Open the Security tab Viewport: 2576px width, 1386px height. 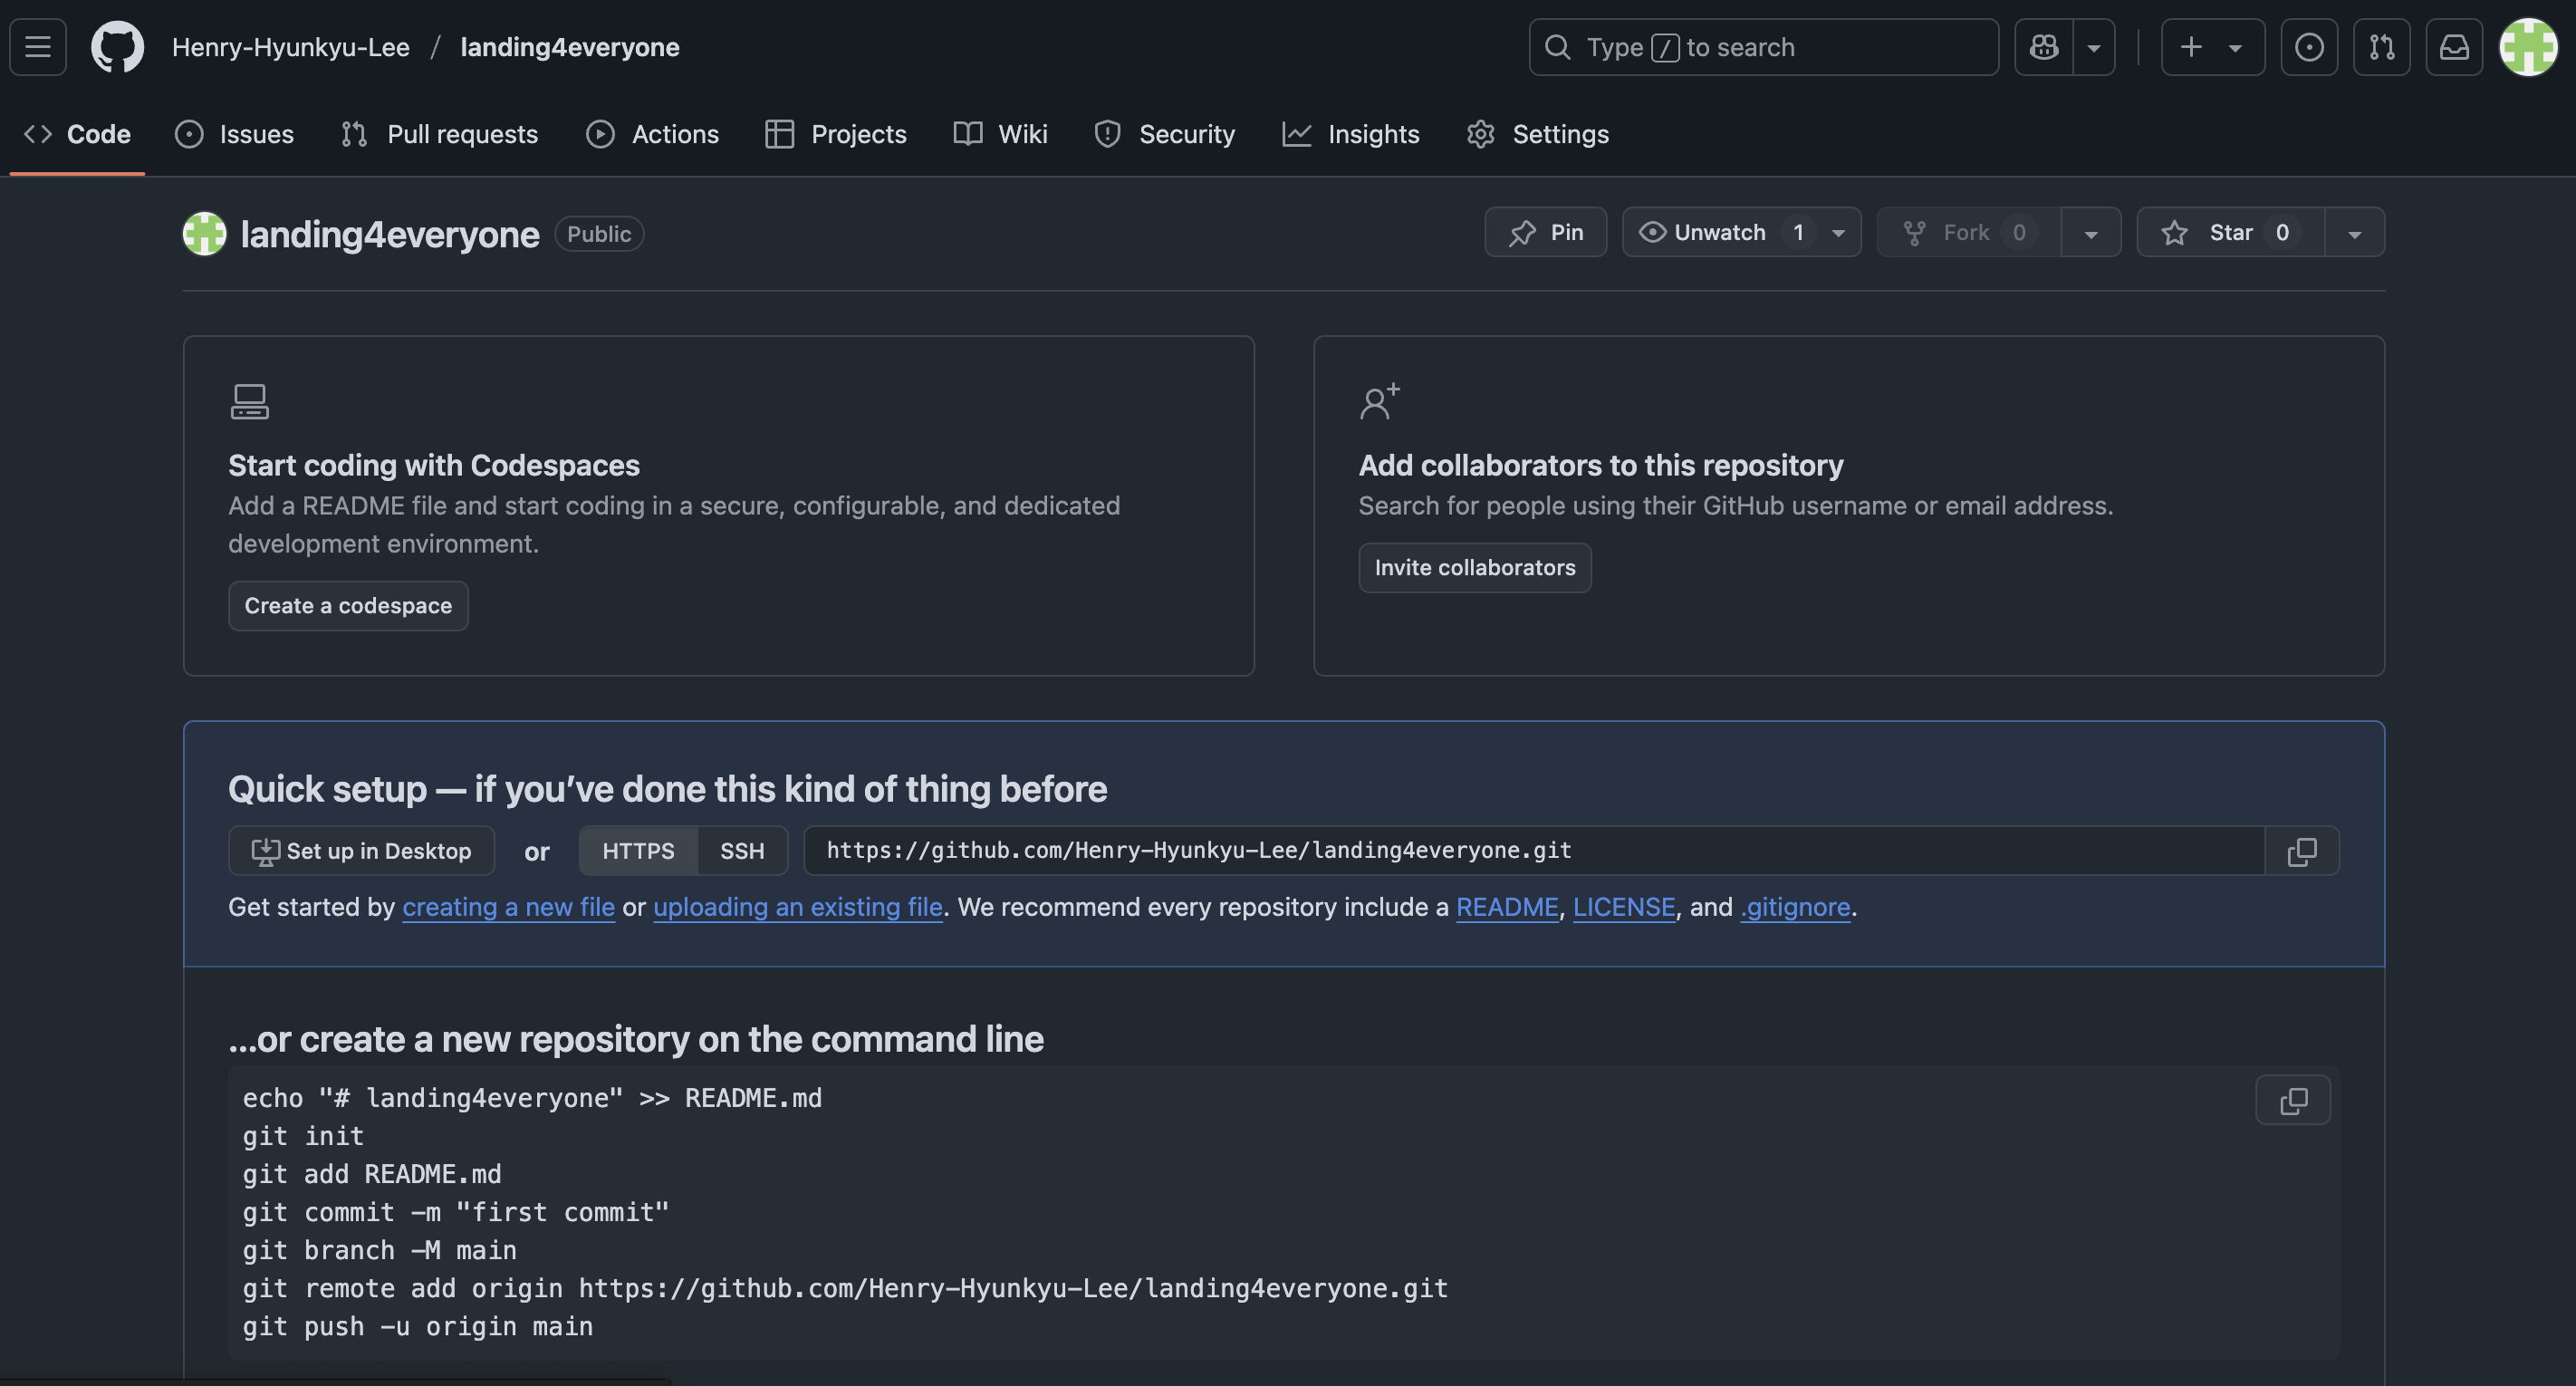click(1165, 134)
